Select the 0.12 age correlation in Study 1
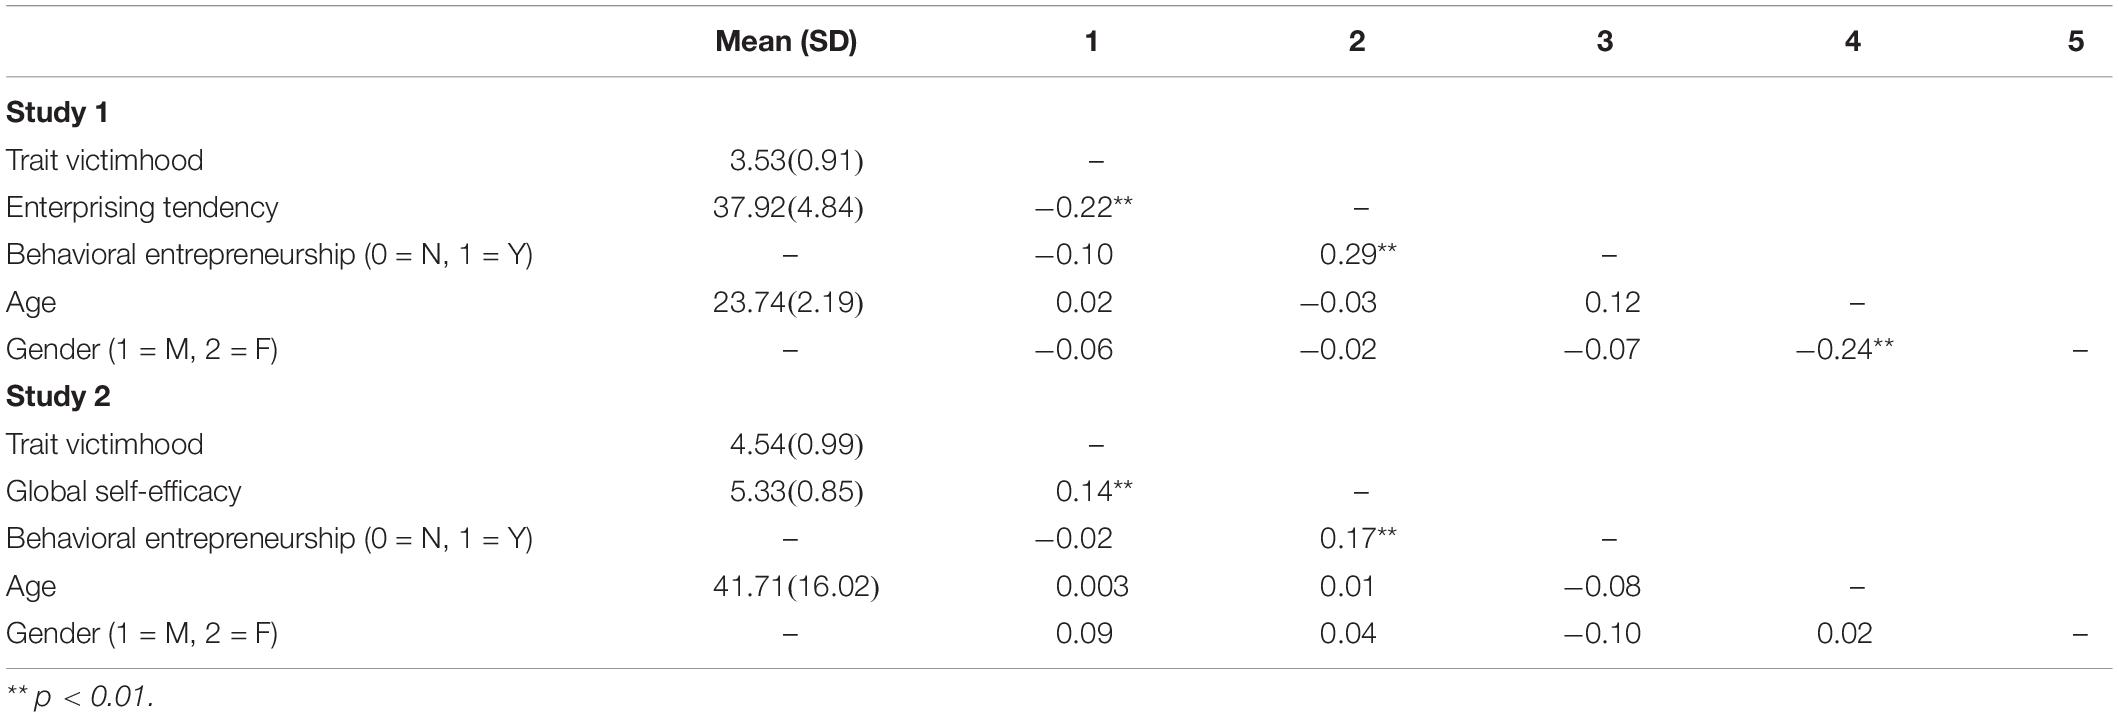Viewport: 2118px width, 717px height. coord(1612,302)
